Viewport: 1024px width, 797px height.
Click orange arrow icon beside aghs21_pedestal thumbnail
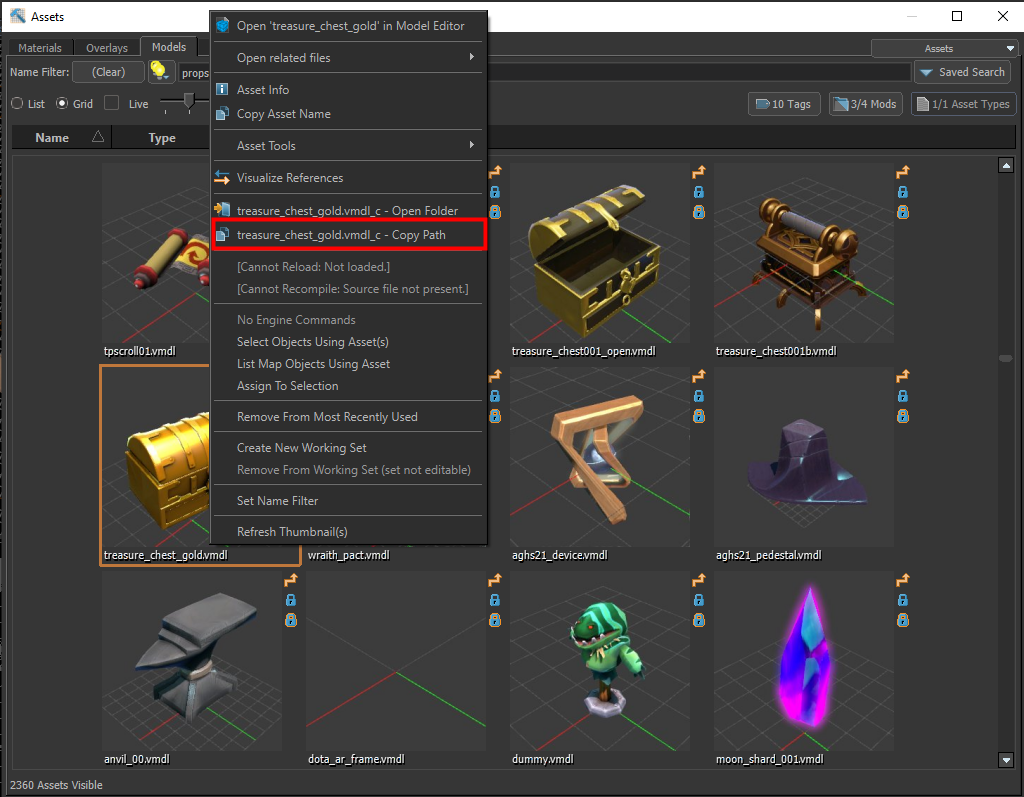coord(903,376)
